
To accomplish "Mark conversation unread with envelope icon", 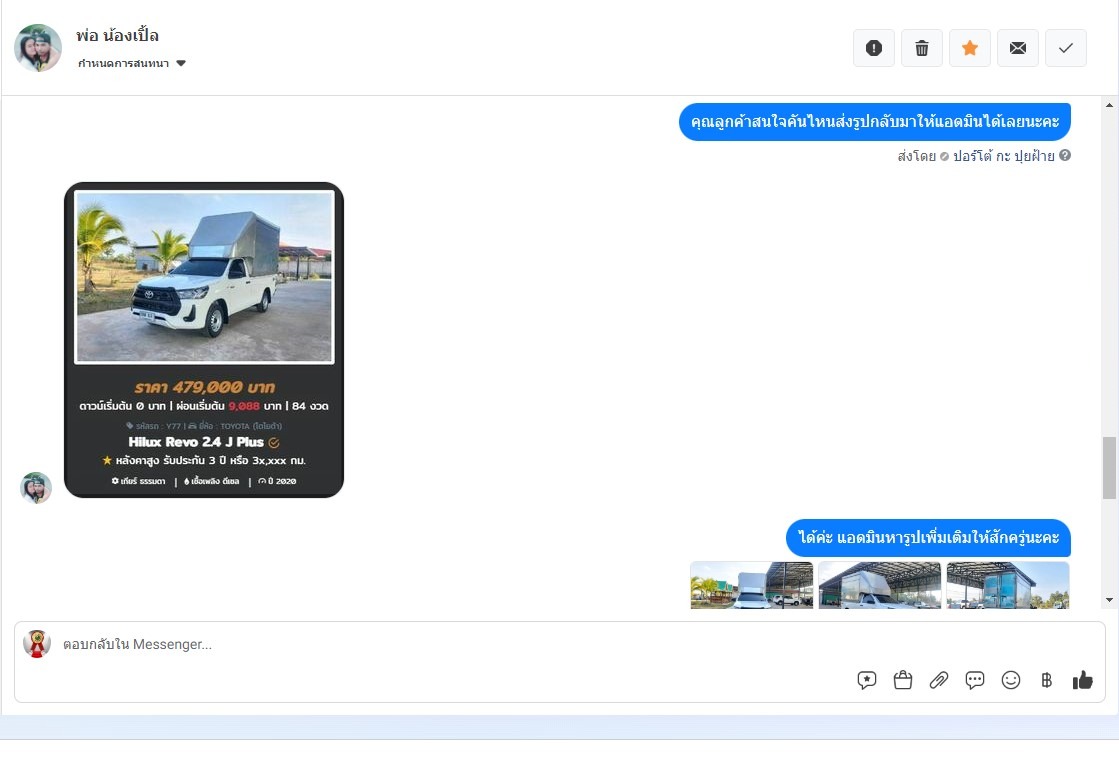I will pyautogui.click(x=1018, y=48).
